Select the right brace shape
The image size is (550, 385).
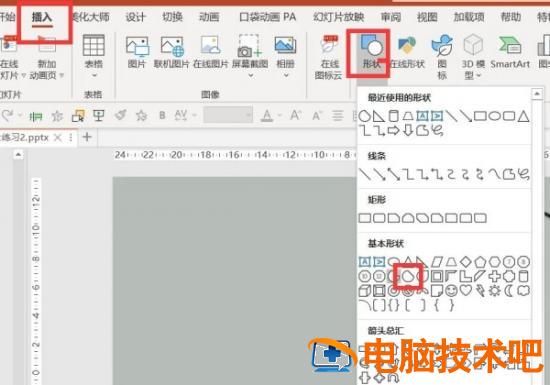coord(451,305)
